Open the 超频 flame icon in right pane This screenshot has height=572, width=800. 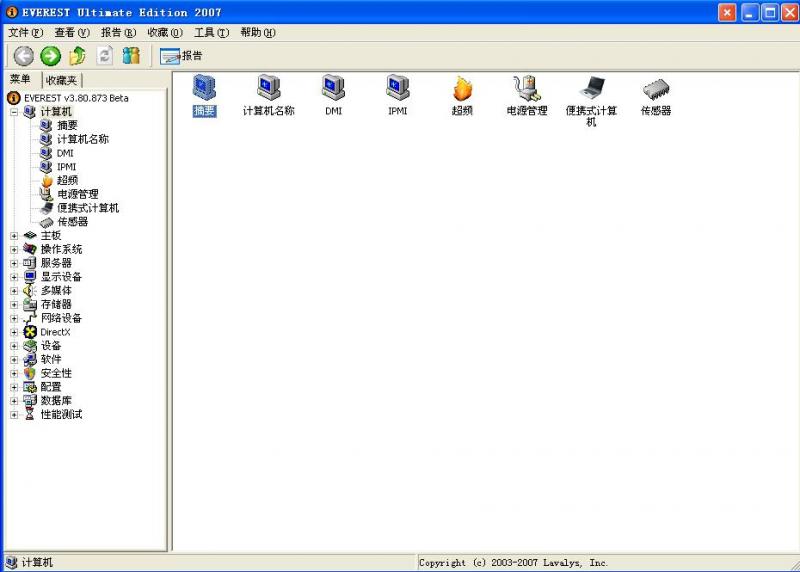click(x=462, y=96)
